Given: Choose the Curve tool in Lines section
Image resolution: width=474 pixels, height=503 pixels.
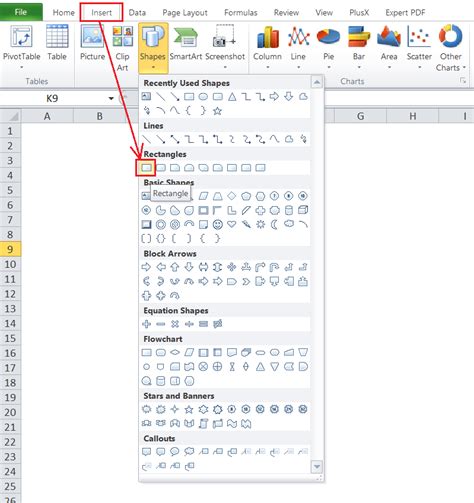Looking at the screenshot, I should [274, 139].
